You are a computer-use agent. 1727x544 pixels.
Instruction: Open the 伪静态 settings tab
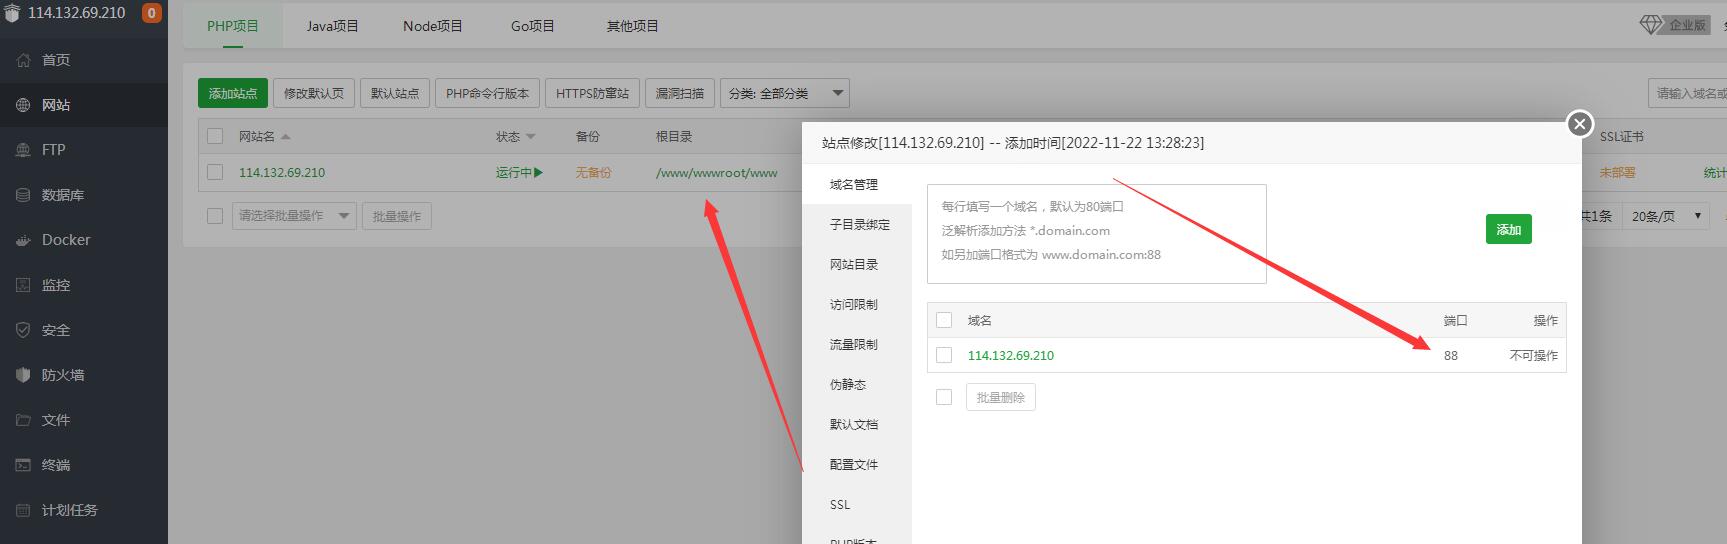(848, 384)
